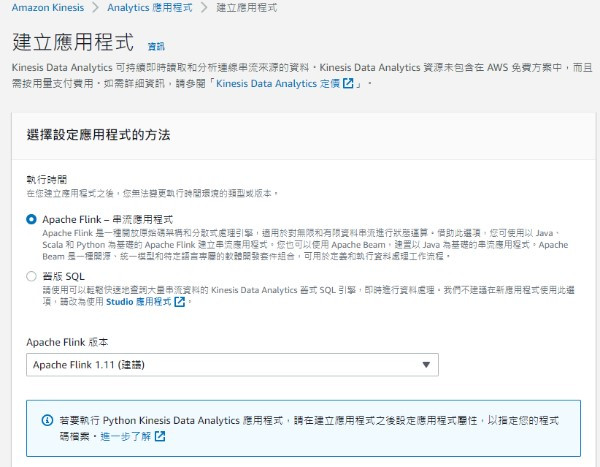Select the Apache Flink 串流應用程式 radio button
Screen dimensions: 600x467
[x=31, y=219]
